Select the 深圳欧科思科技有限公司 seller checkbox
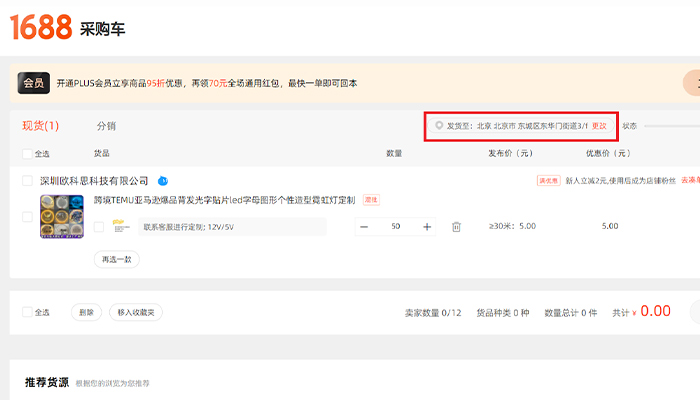Image resolution: width=700 pixels, height=400 pixels. (x=27, y=181)
